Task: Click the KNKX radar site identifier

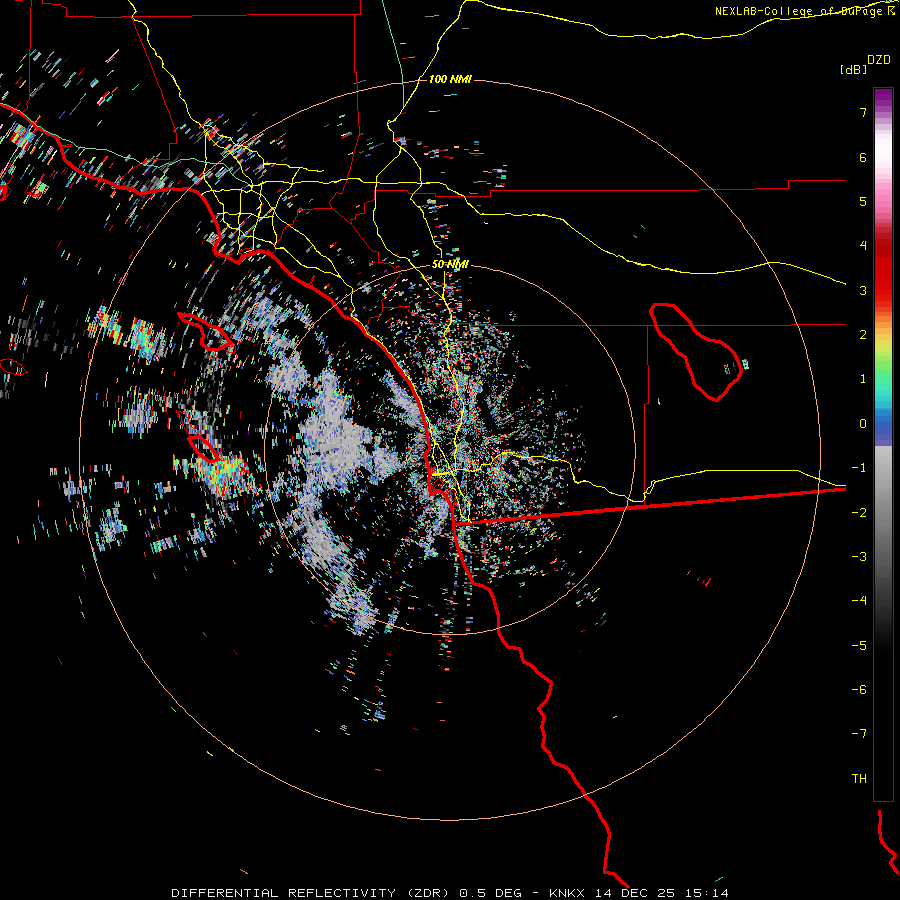Action: tap(568, 893)
